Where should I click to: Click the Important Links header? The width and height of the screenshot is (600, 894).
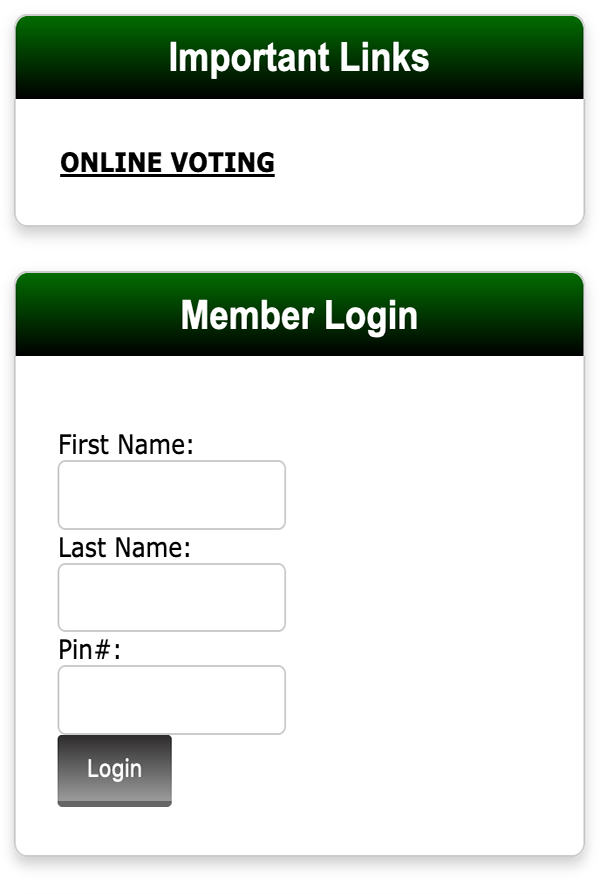pyautogui.click(x=299, y=58)
